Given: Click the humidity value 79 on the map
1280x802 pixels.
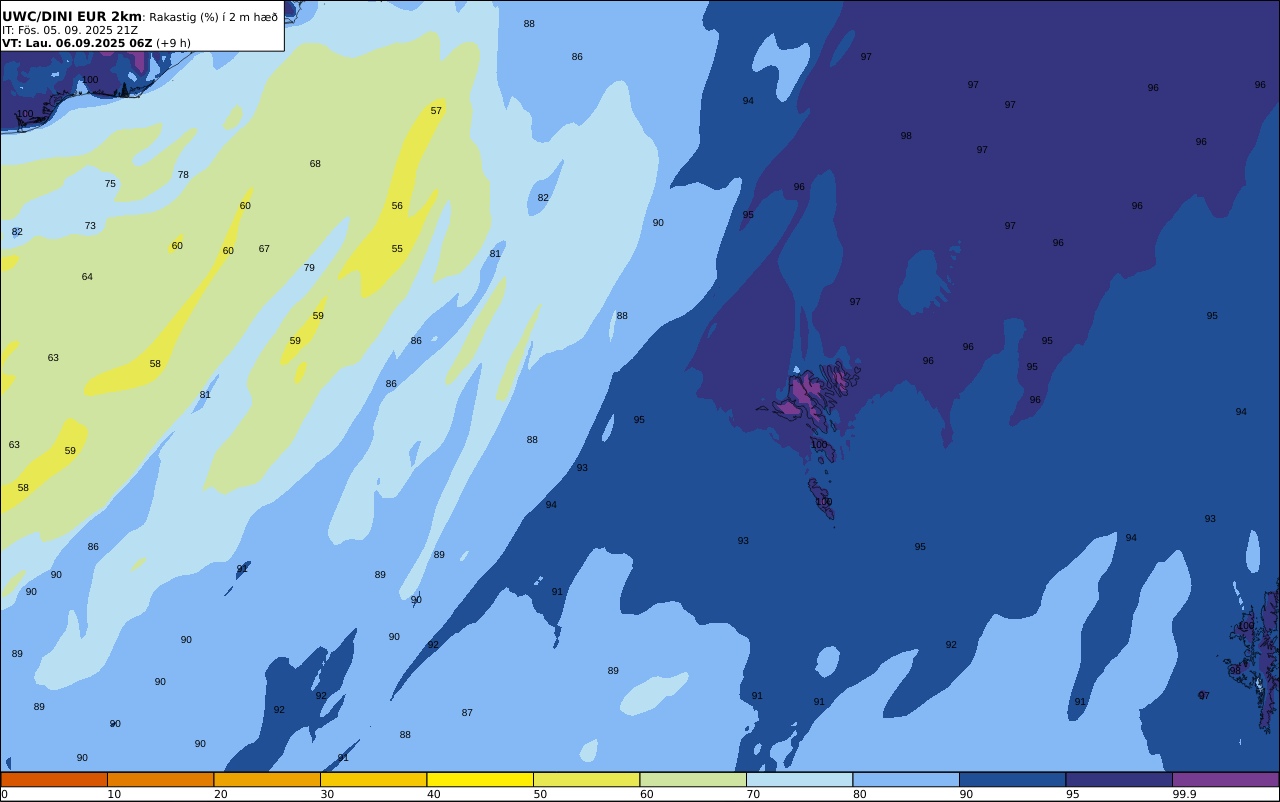Looking at the screenshot, I should (x=309, y=268).
